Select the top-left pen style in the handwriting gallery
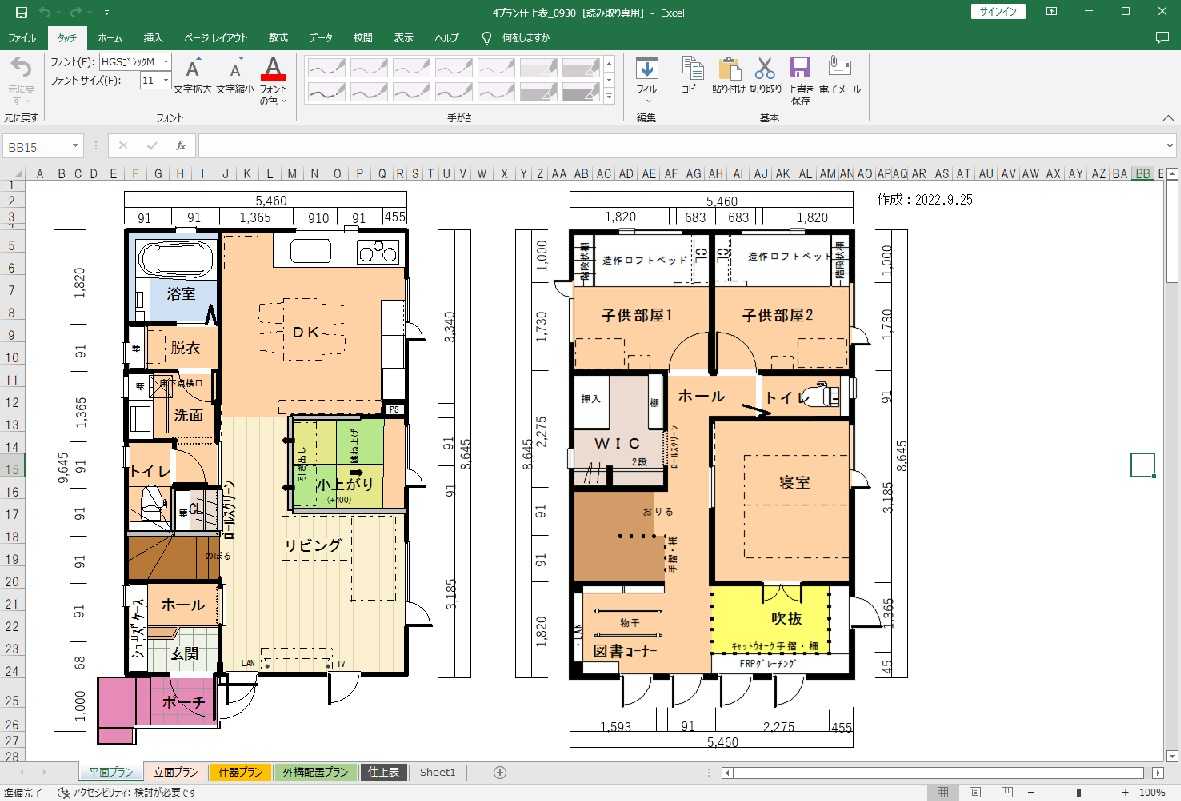The width and height of the screenshot is (1181, 801). click(x=326, y=69)
